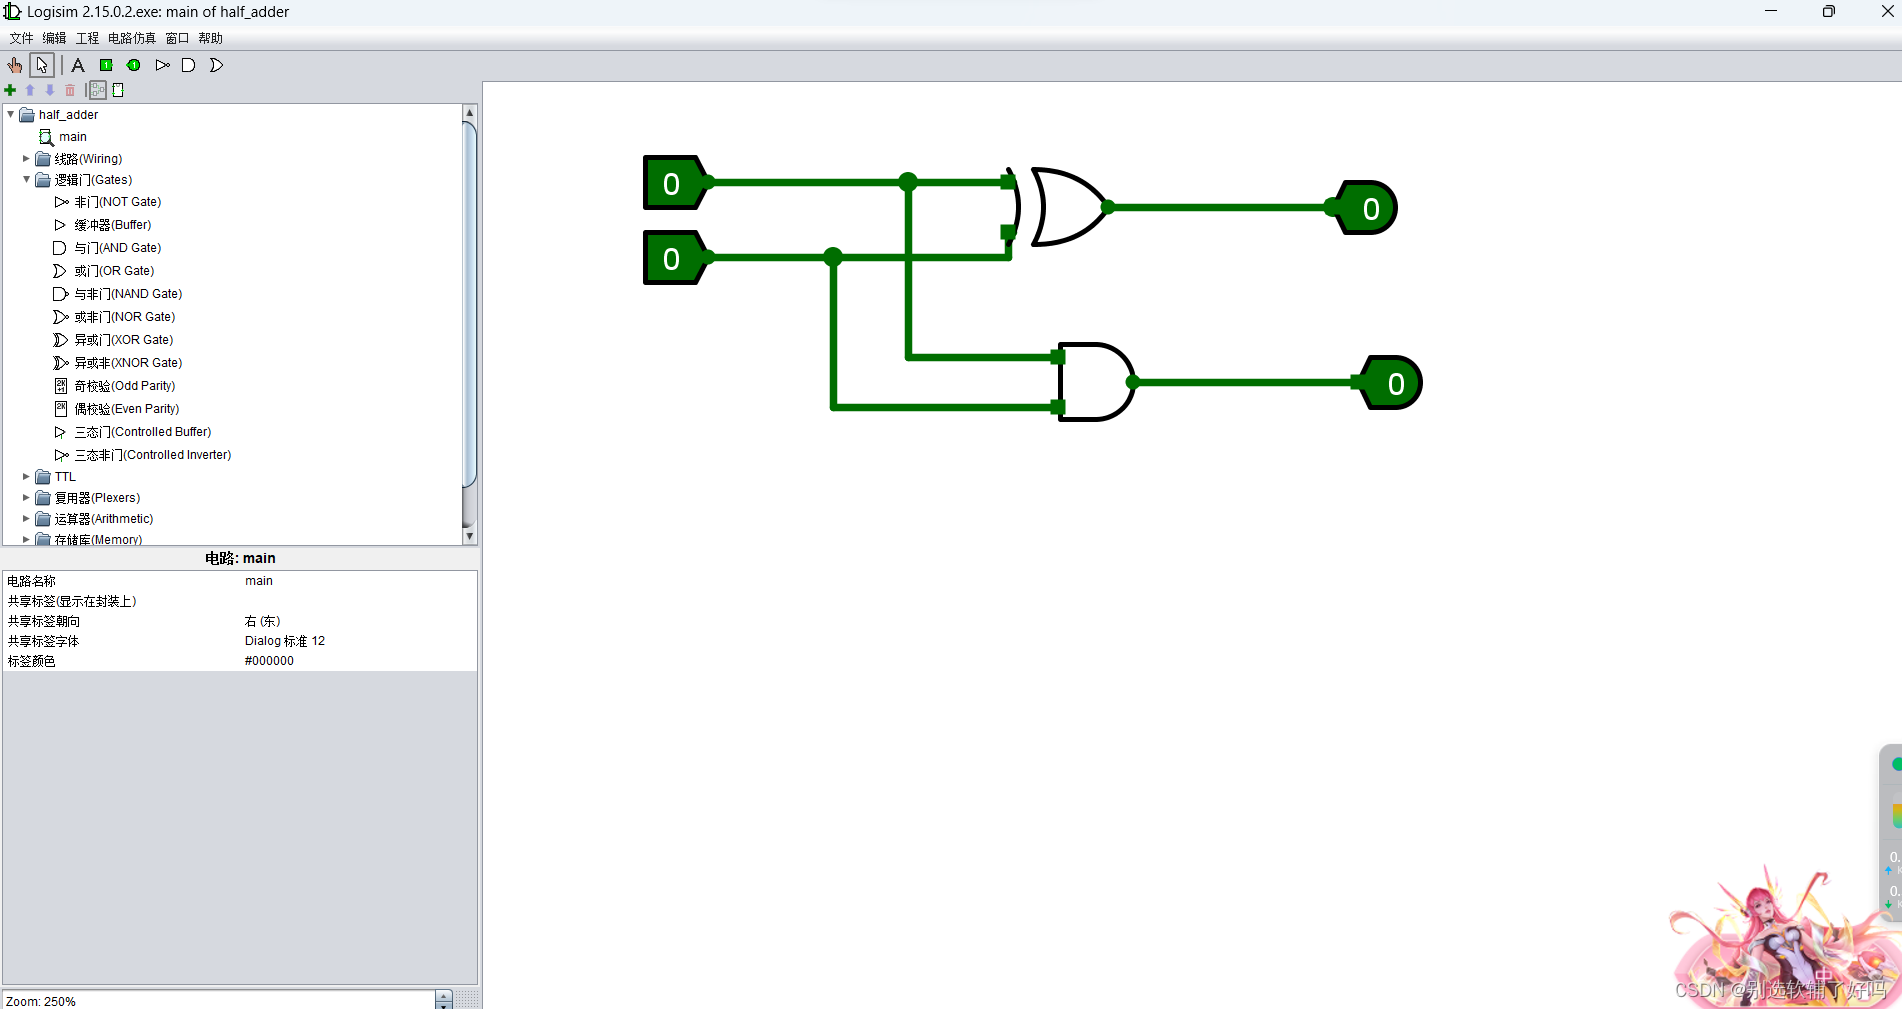1902x1009 pixels.
Task: Select OR Gate in component tree
Action: [x=114, y=271]
